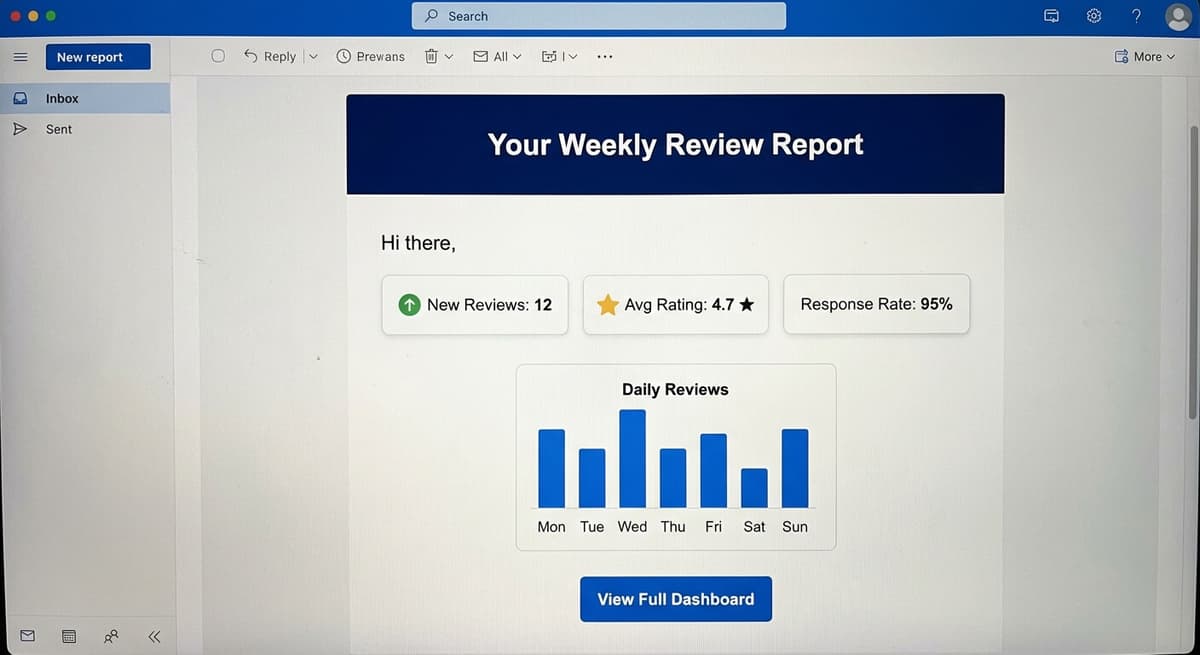Toggle the message selection circle
Screen dimensions: 1200x655
[x=218, y=56]
